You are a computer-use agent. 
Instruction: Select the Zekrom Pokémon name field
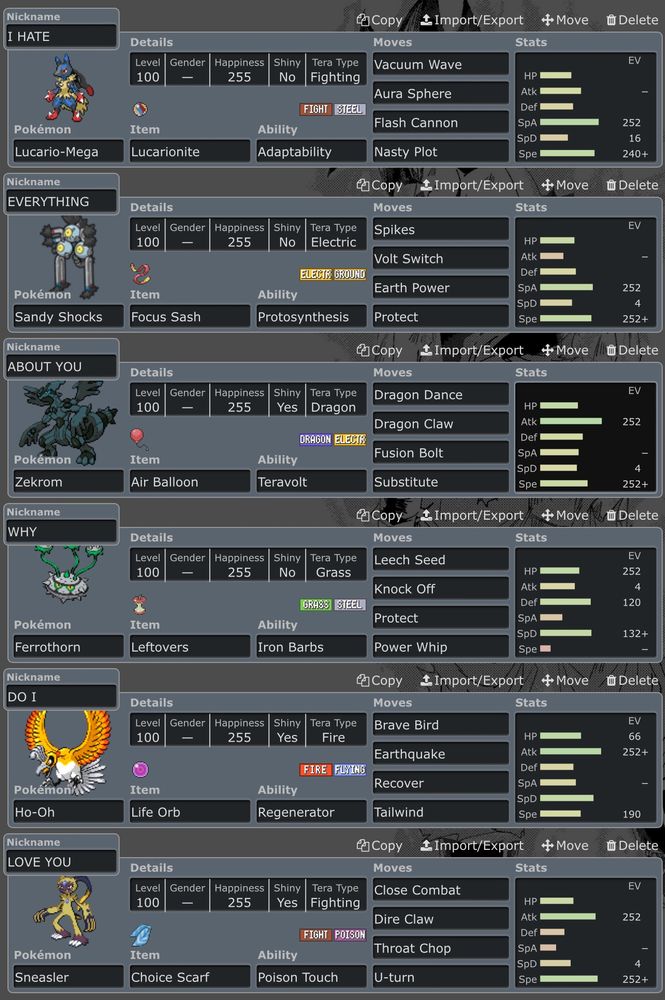pyautogui.click(x=68, y=482)
